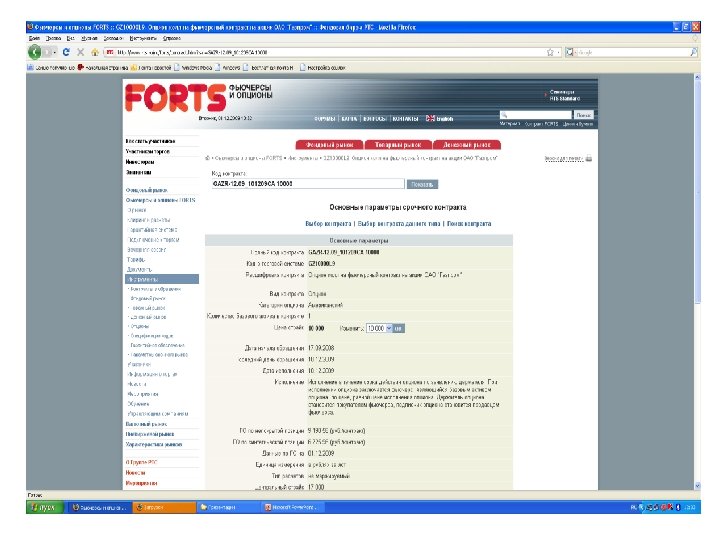Open the Help menu in menu bar
Image resolution: width=720 pixels, height=540 pixels.
point(172,39)
